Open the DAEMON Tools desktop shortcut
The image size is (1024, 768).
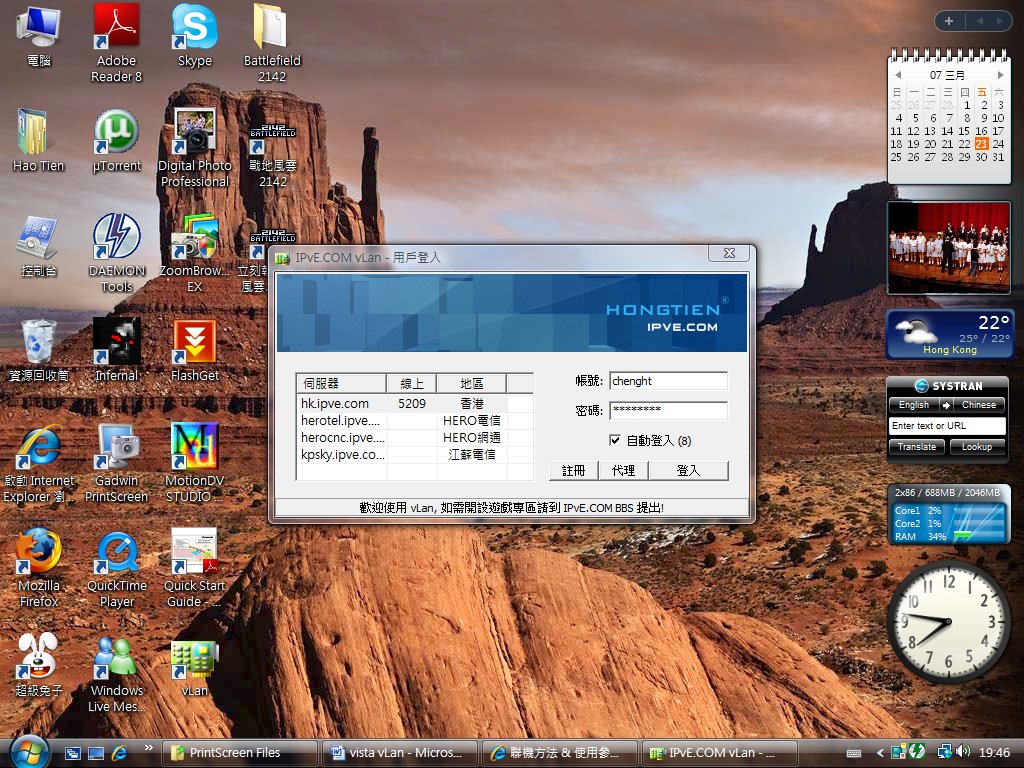pyautogui.click(x=116, y=238)
